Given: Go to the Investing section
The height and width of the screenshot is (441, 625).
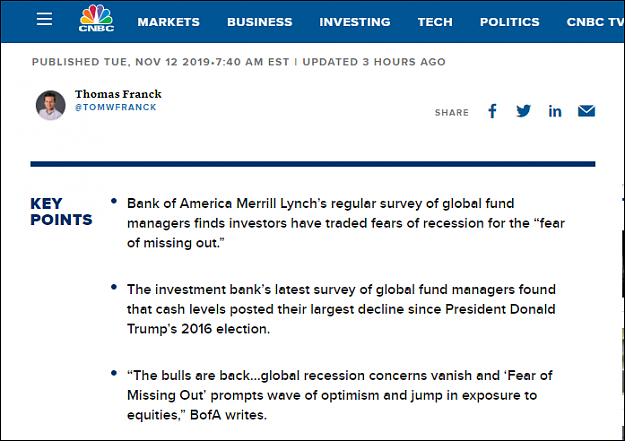Looking at the screenshot, I should click(355, 22).
